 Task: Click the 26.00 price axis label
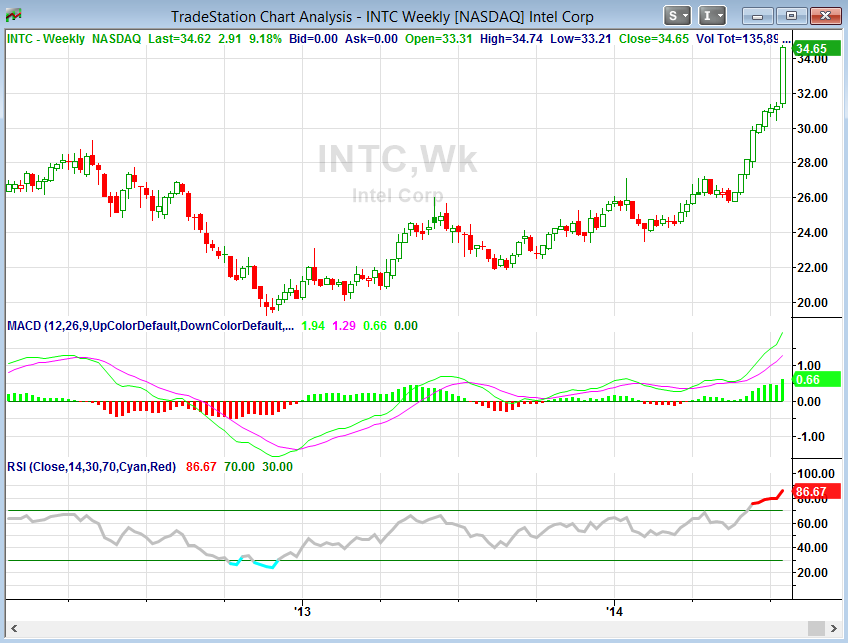point(812,198)
